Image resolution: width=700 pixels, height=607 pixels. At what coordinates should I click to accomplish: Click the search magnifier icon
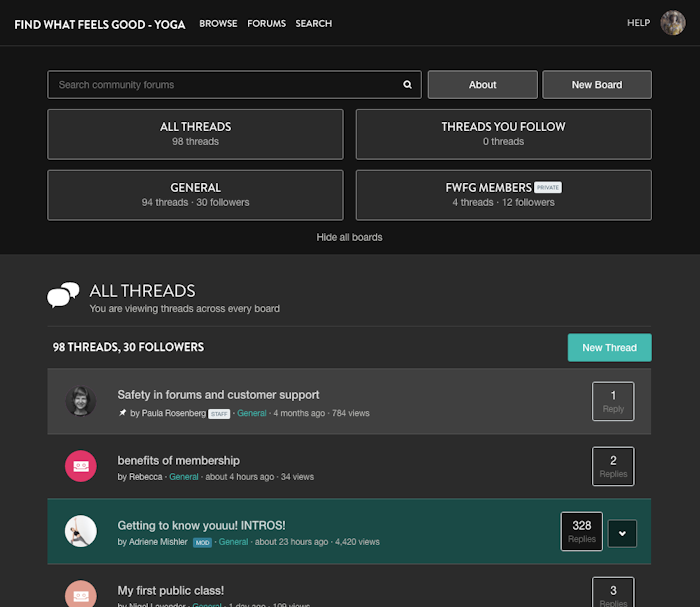coord(407,85)
